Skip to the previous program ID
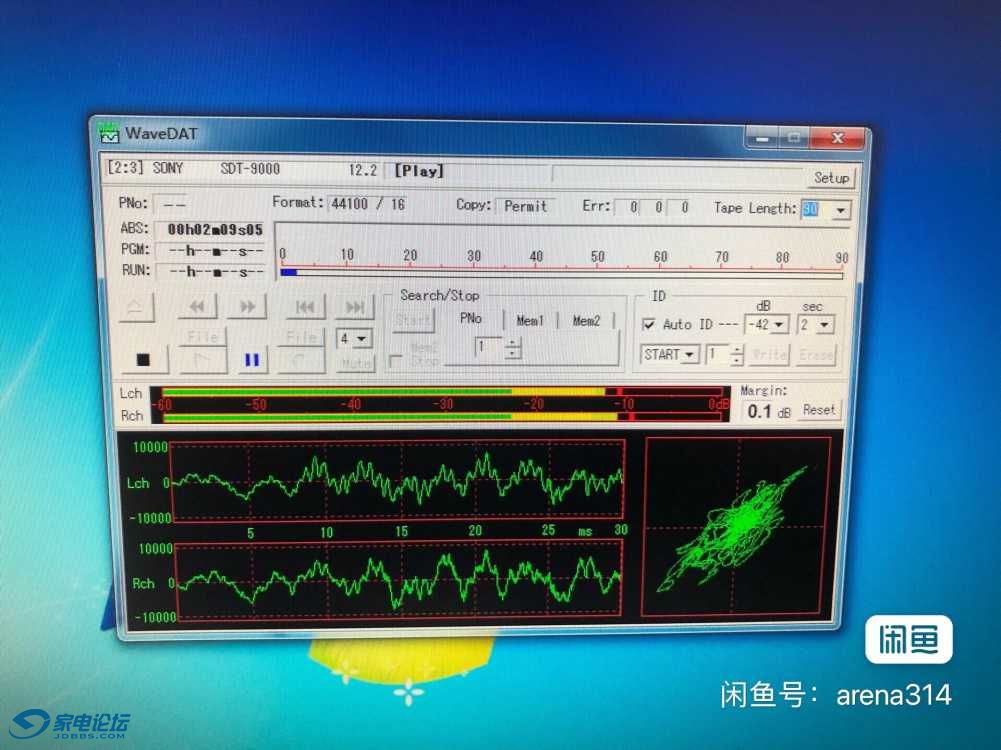Image resolution: width=1001 pixels, height=750 pixels. 305,307
